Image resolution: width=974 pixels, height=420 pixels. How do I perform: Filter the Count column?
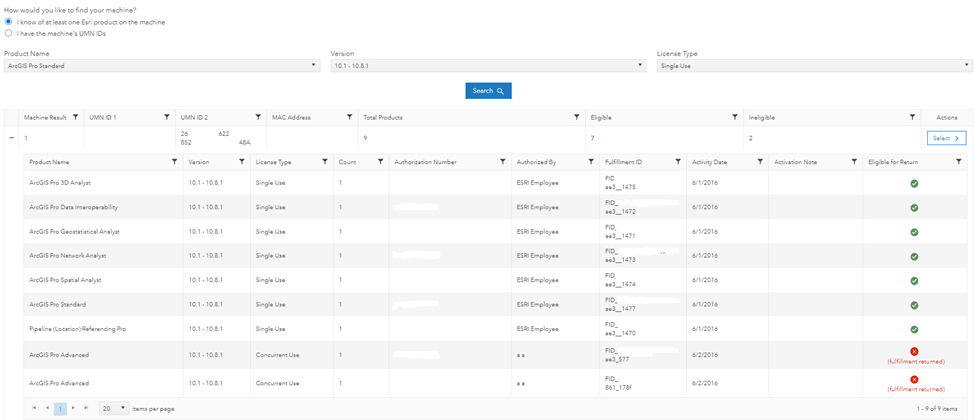tap(380, 162)
